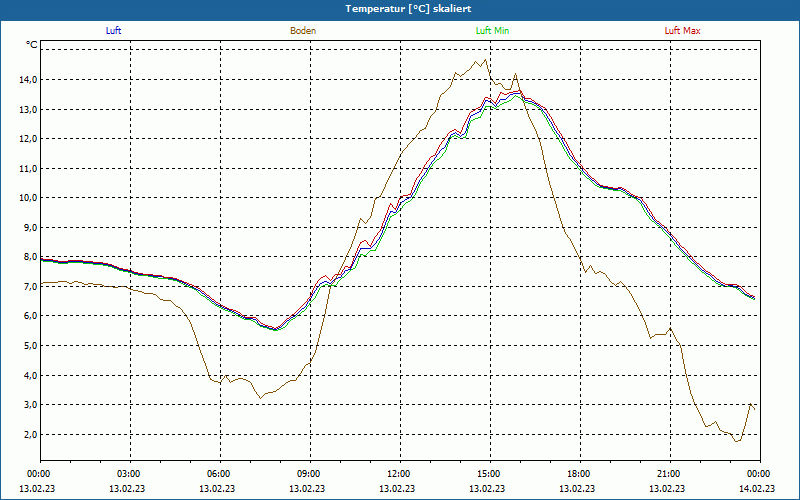Viewport: 800px width, 500px height.
Task: Click the 11,0 y-axis value
Action: (29, 168)
